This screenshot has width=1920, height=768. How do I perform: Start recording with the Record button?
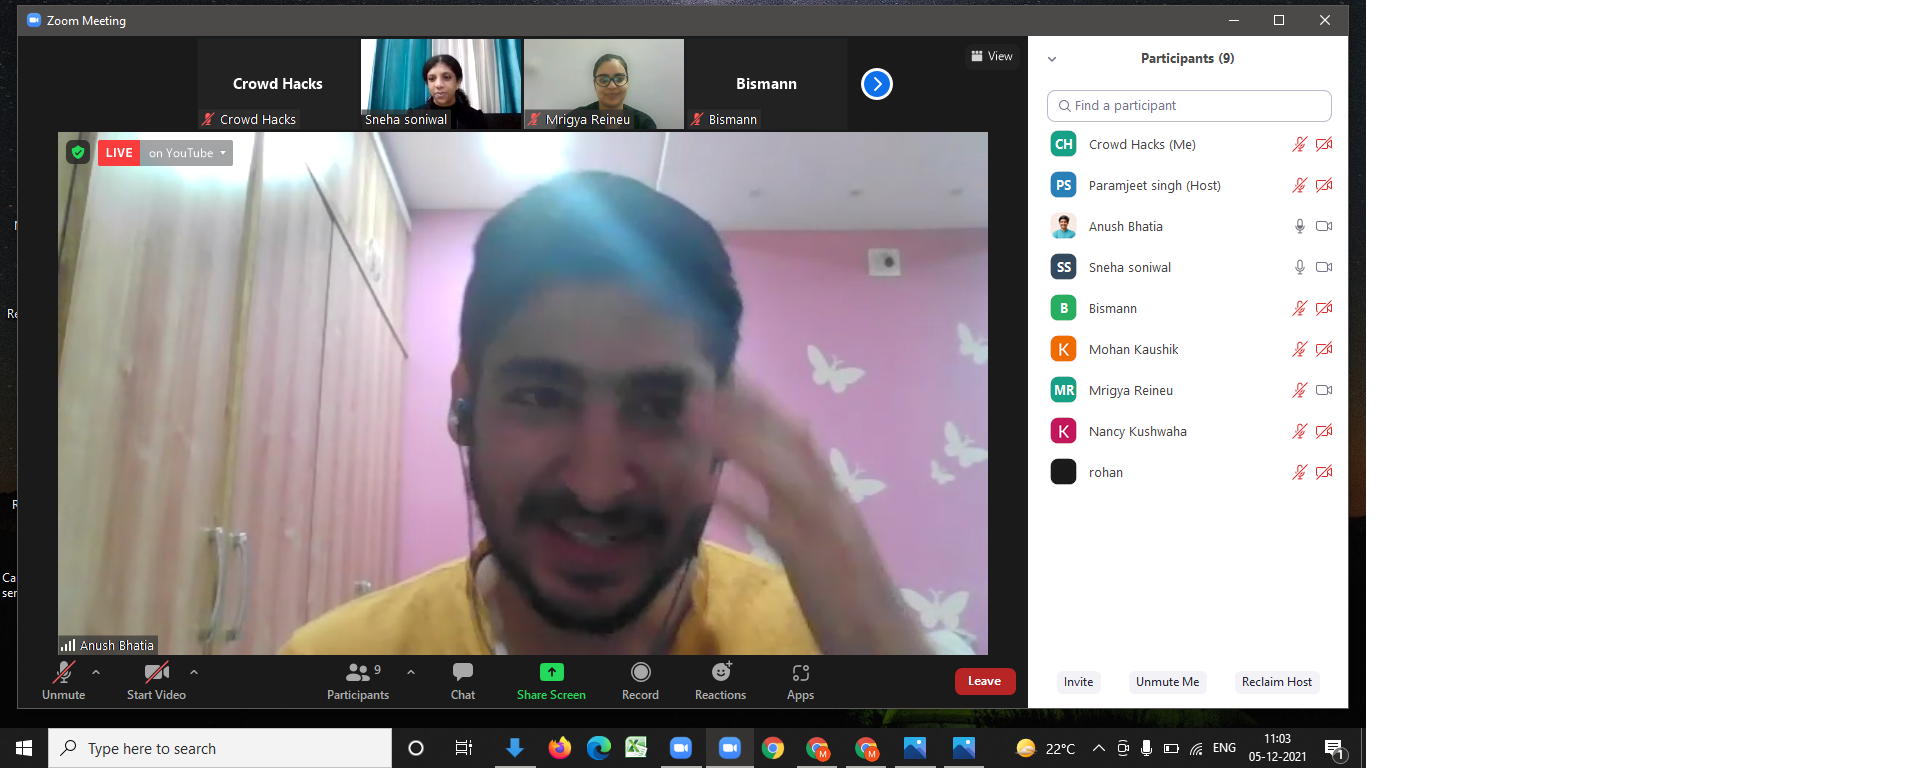(x=640, y=681)
